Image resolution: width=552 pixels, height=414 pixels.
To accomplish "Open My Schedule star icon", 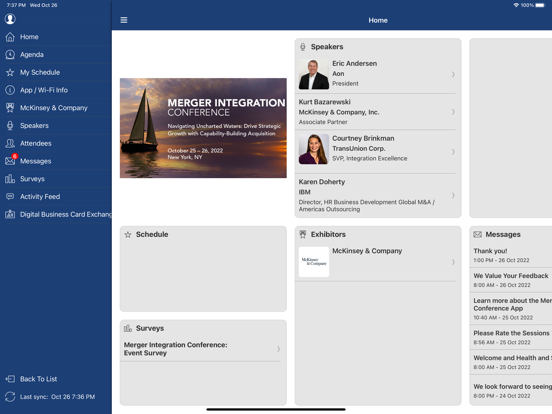I will [x=10, y=73].
